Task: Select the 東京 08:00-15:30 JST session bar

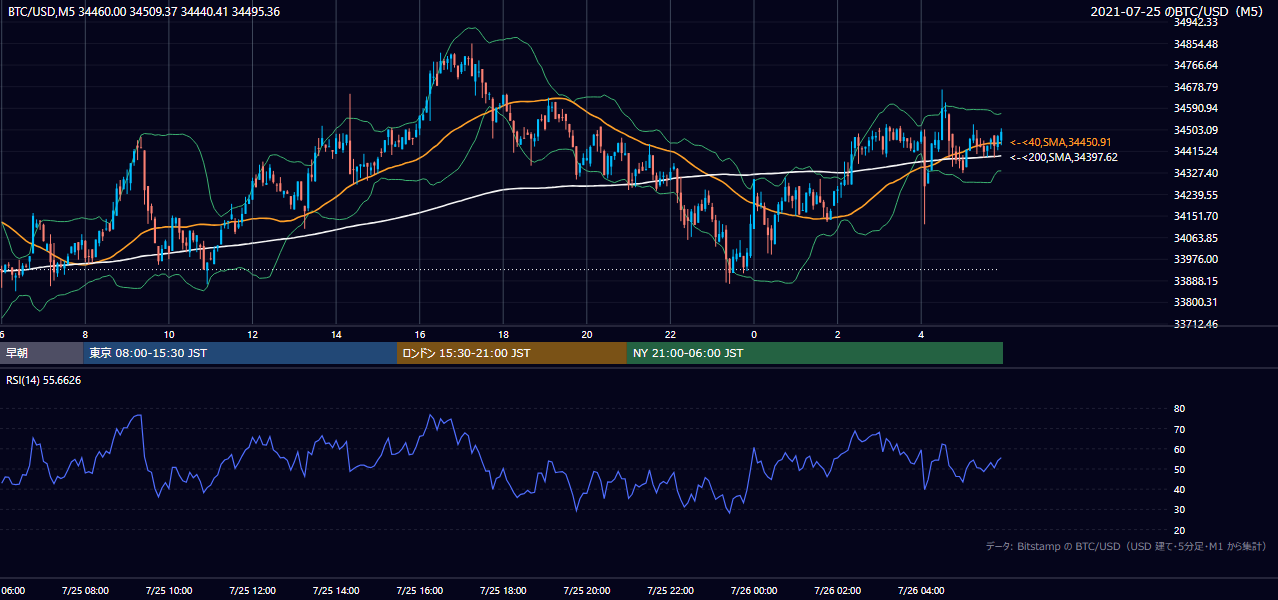Action: [x=240, y=353]
